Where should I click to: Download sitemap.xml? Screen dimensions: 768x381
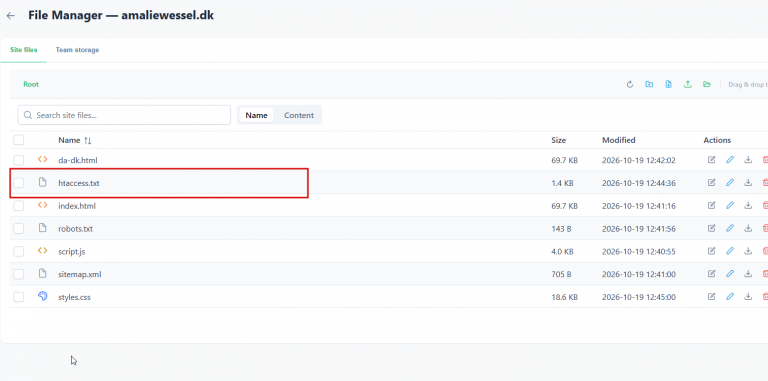[x=748, y=274]
